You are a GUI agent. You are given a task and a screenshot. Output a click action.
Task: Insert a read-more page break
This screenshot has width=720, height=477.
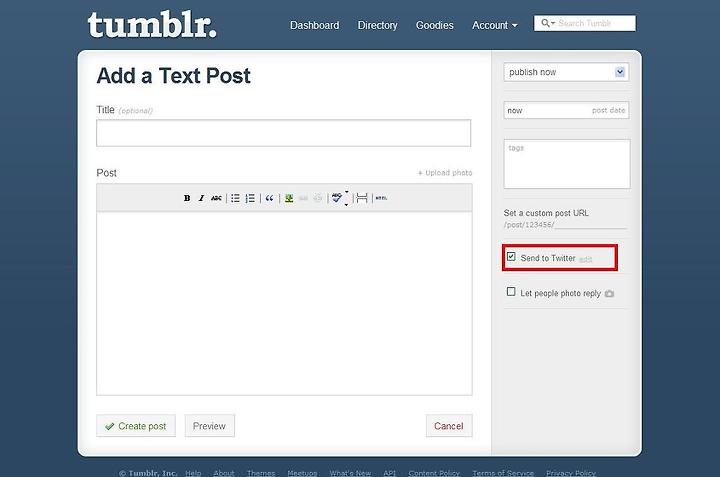[362, 198]
